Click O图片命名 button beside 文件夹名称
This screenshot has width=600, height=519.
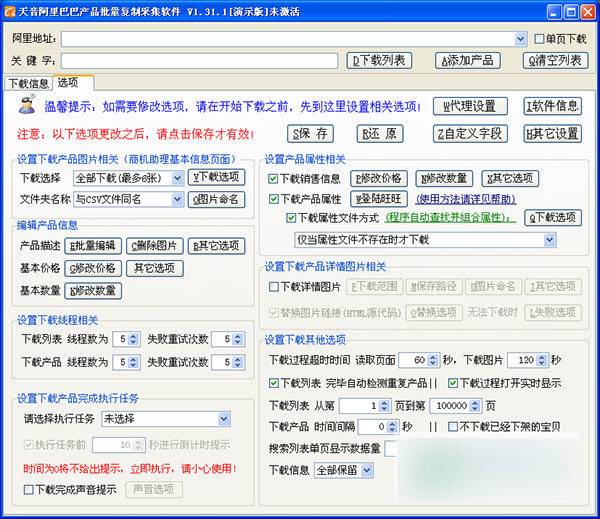[216, 199]
